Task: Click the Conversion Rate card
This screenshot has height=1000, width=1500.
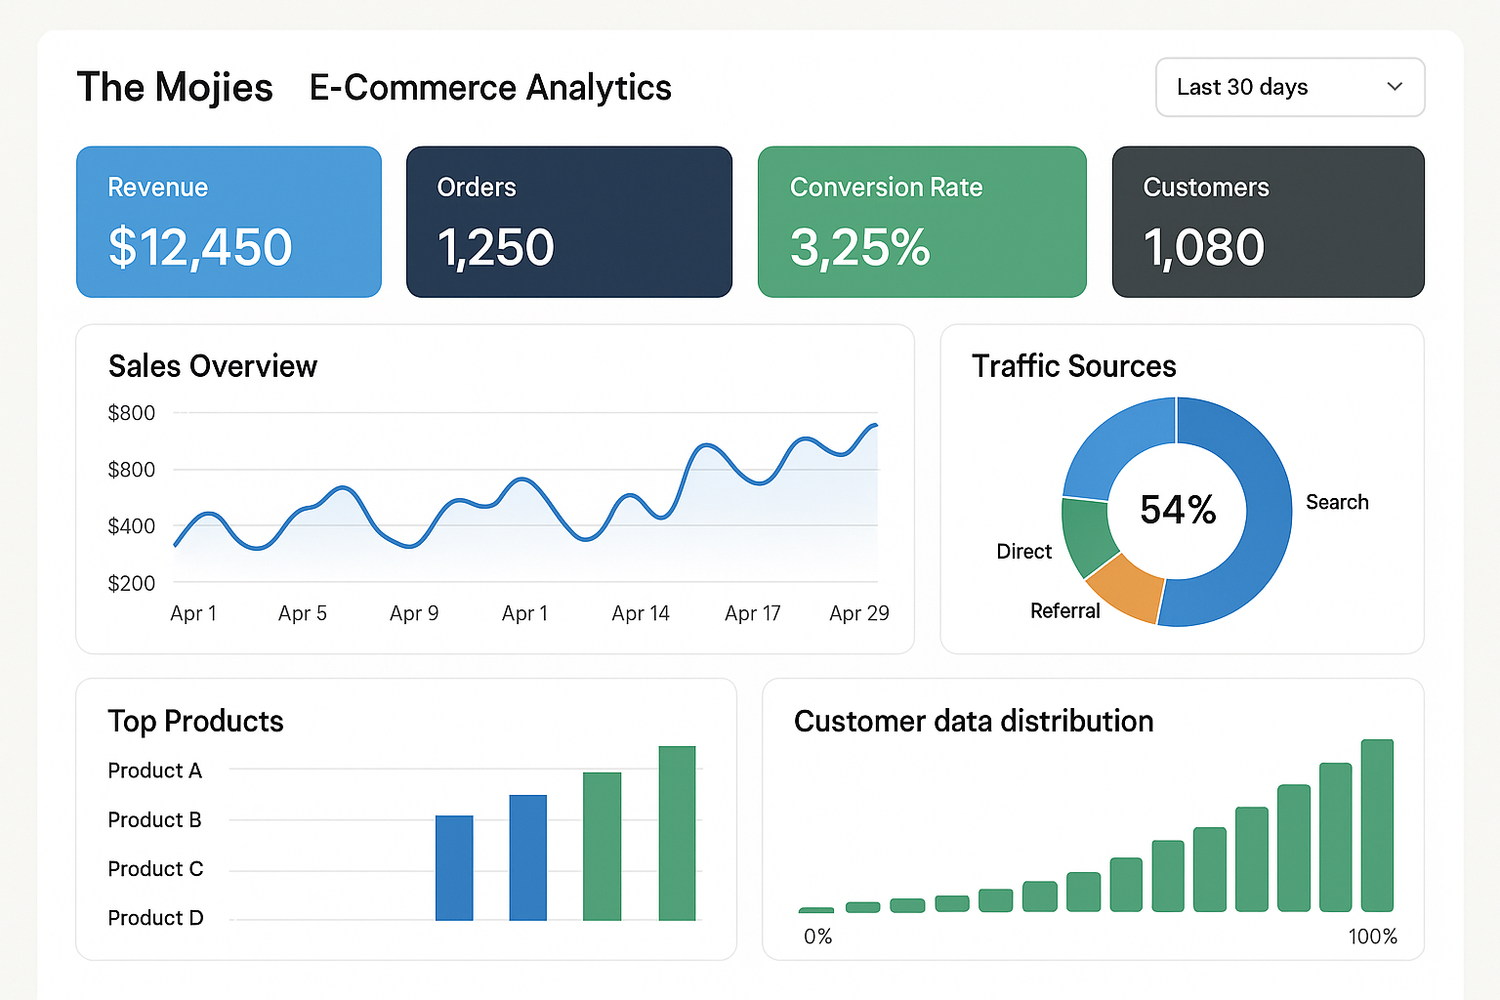Action: 921,222
